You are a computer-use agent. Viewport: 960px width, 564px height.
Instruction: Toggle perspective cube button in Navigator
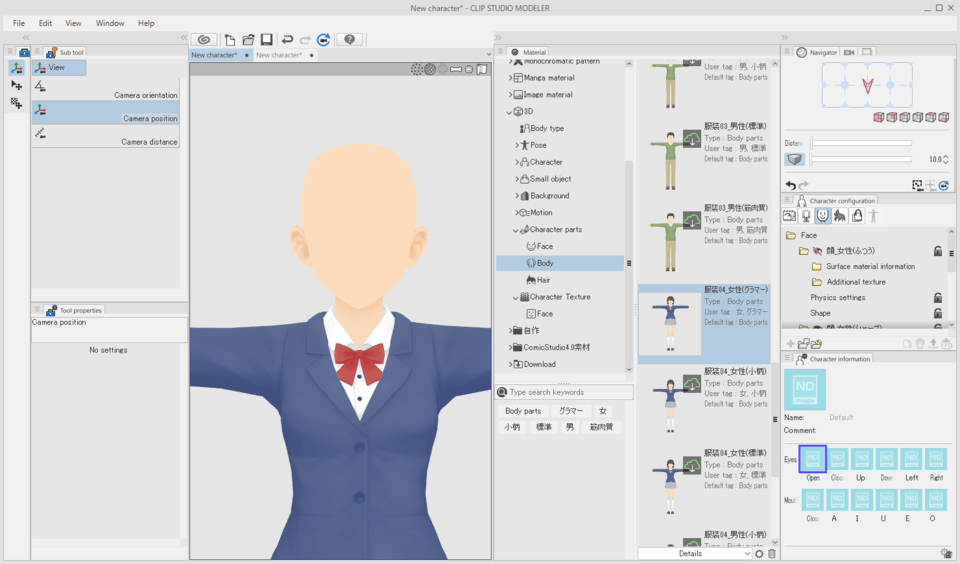(x=795, y=159)
